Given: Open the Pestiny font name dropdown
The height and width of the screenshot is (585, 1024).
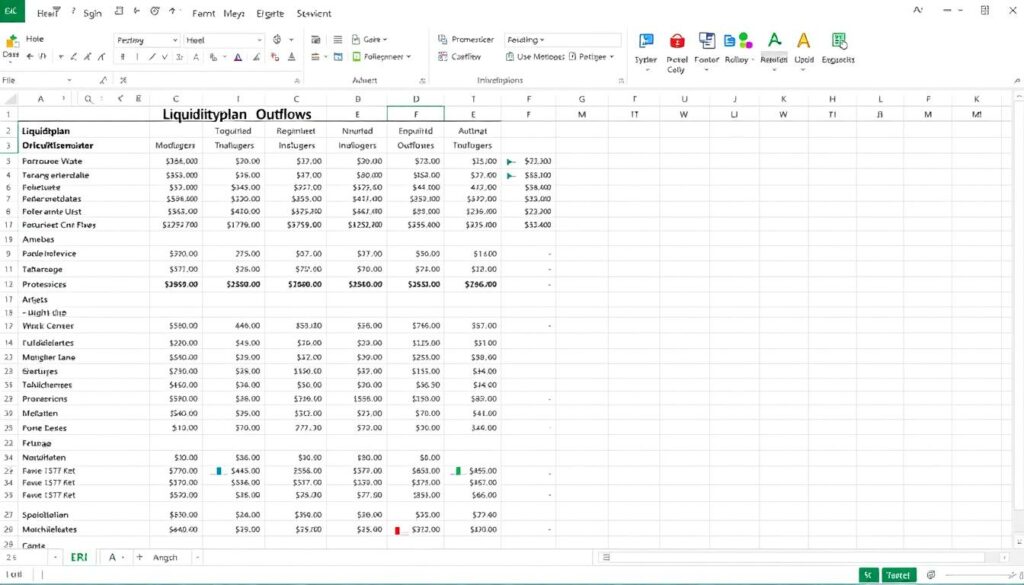Looking at the screenshot, I should (x=175, y=40).
